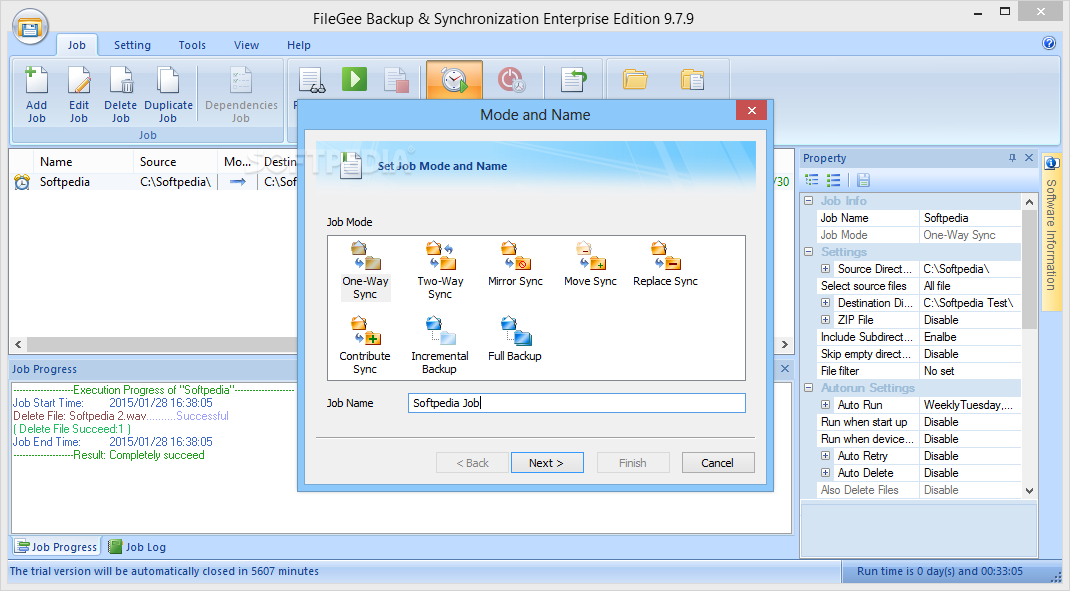Click the FileGee application orb button
Image resolution: width=1070 pixels, height=591 pixels.
click(x=30, y=27)
